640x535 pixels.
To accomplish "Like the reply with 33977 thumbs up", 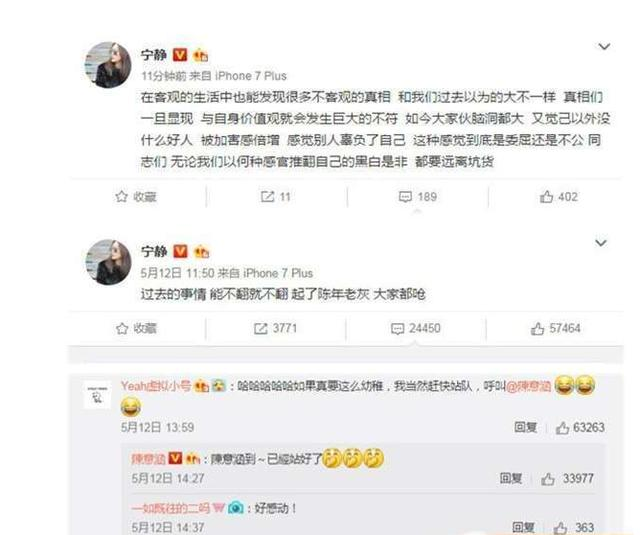I will 548,479.
